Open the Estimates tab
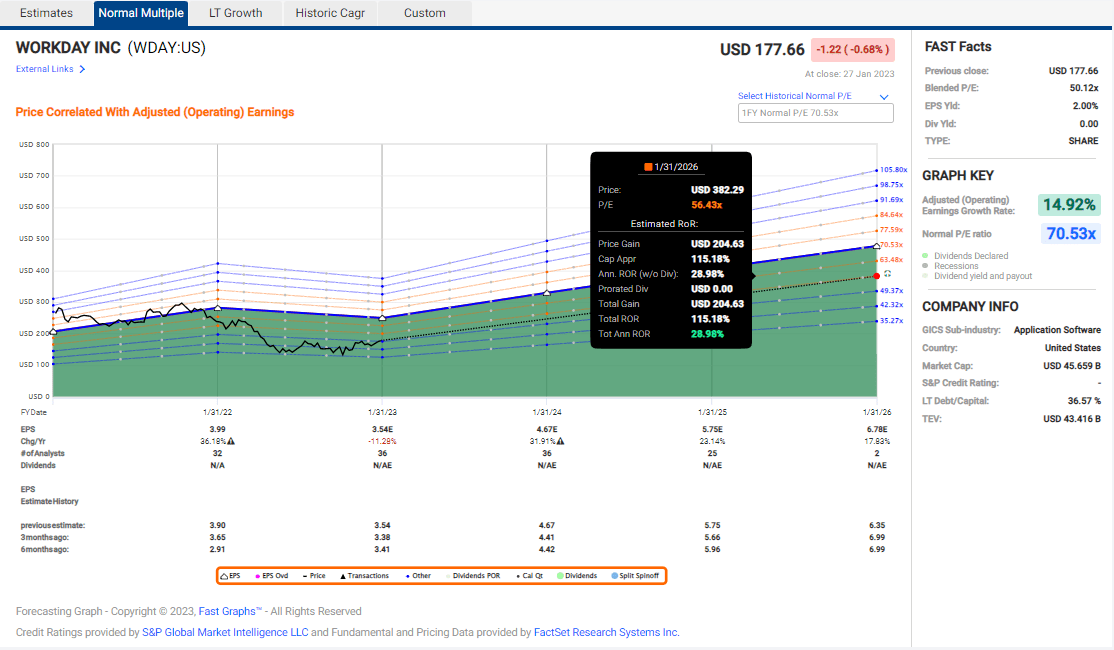The image size is (1114, 650). point(47,12)
